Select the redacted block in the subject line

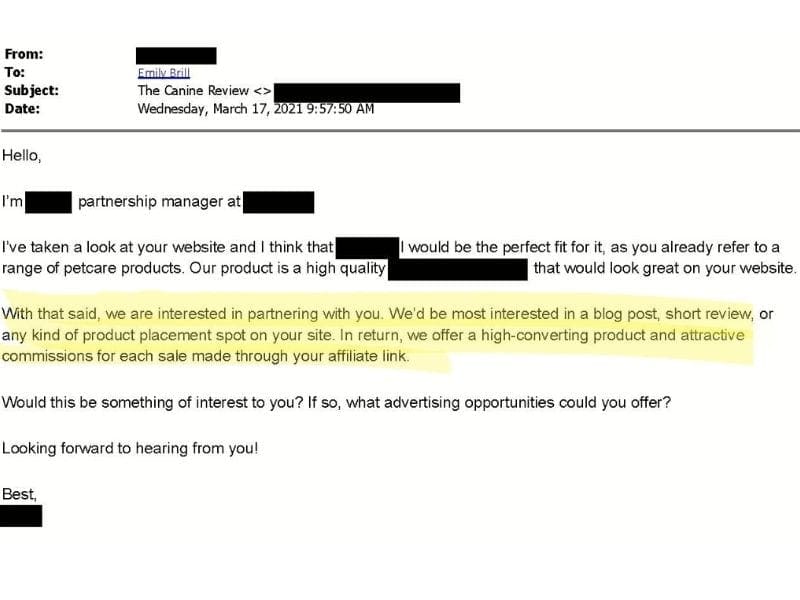(367, 93)
